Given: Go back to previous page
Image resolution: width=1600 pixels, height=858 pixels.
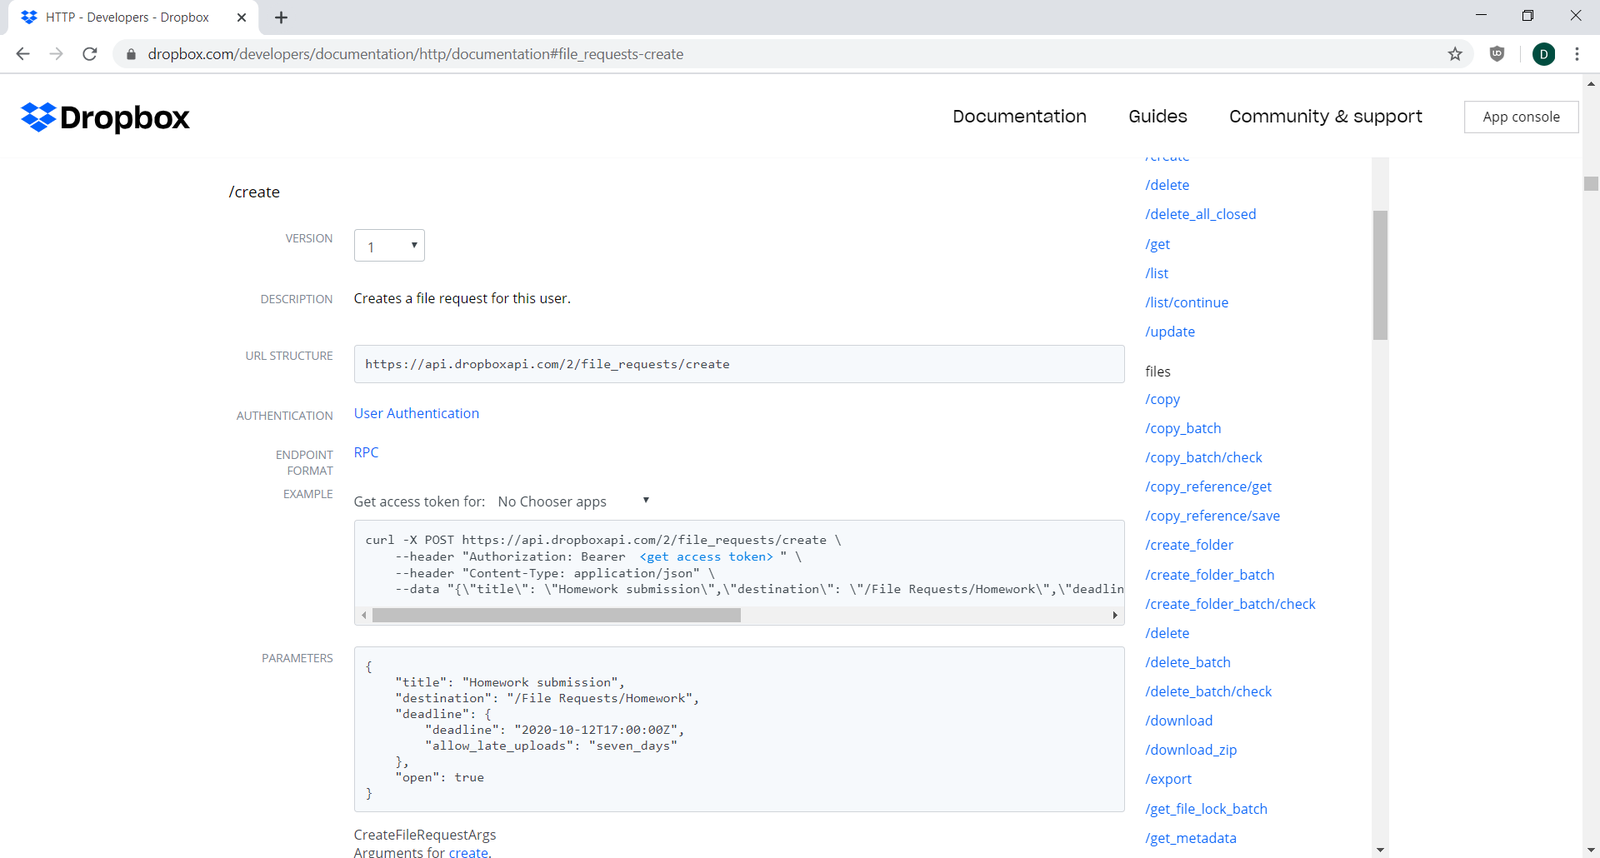Looking at the screenshot, I should 23,54.
